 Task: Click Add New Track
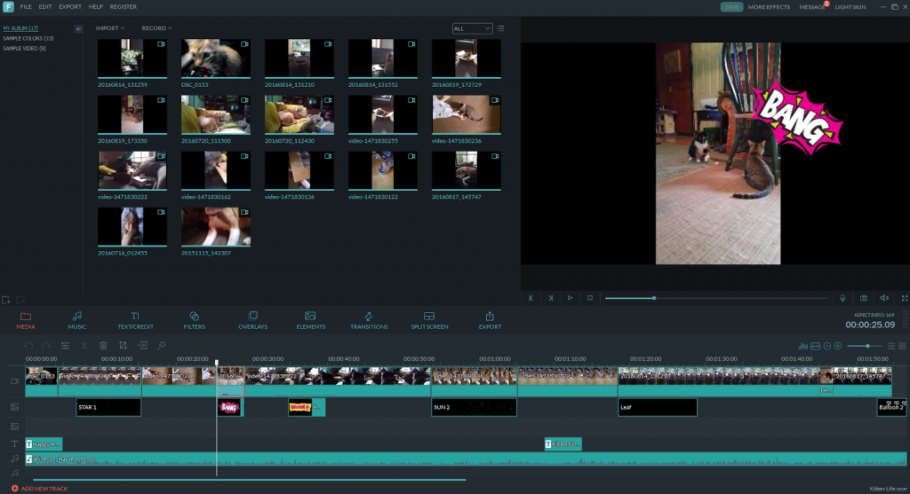tap(40, 488)
